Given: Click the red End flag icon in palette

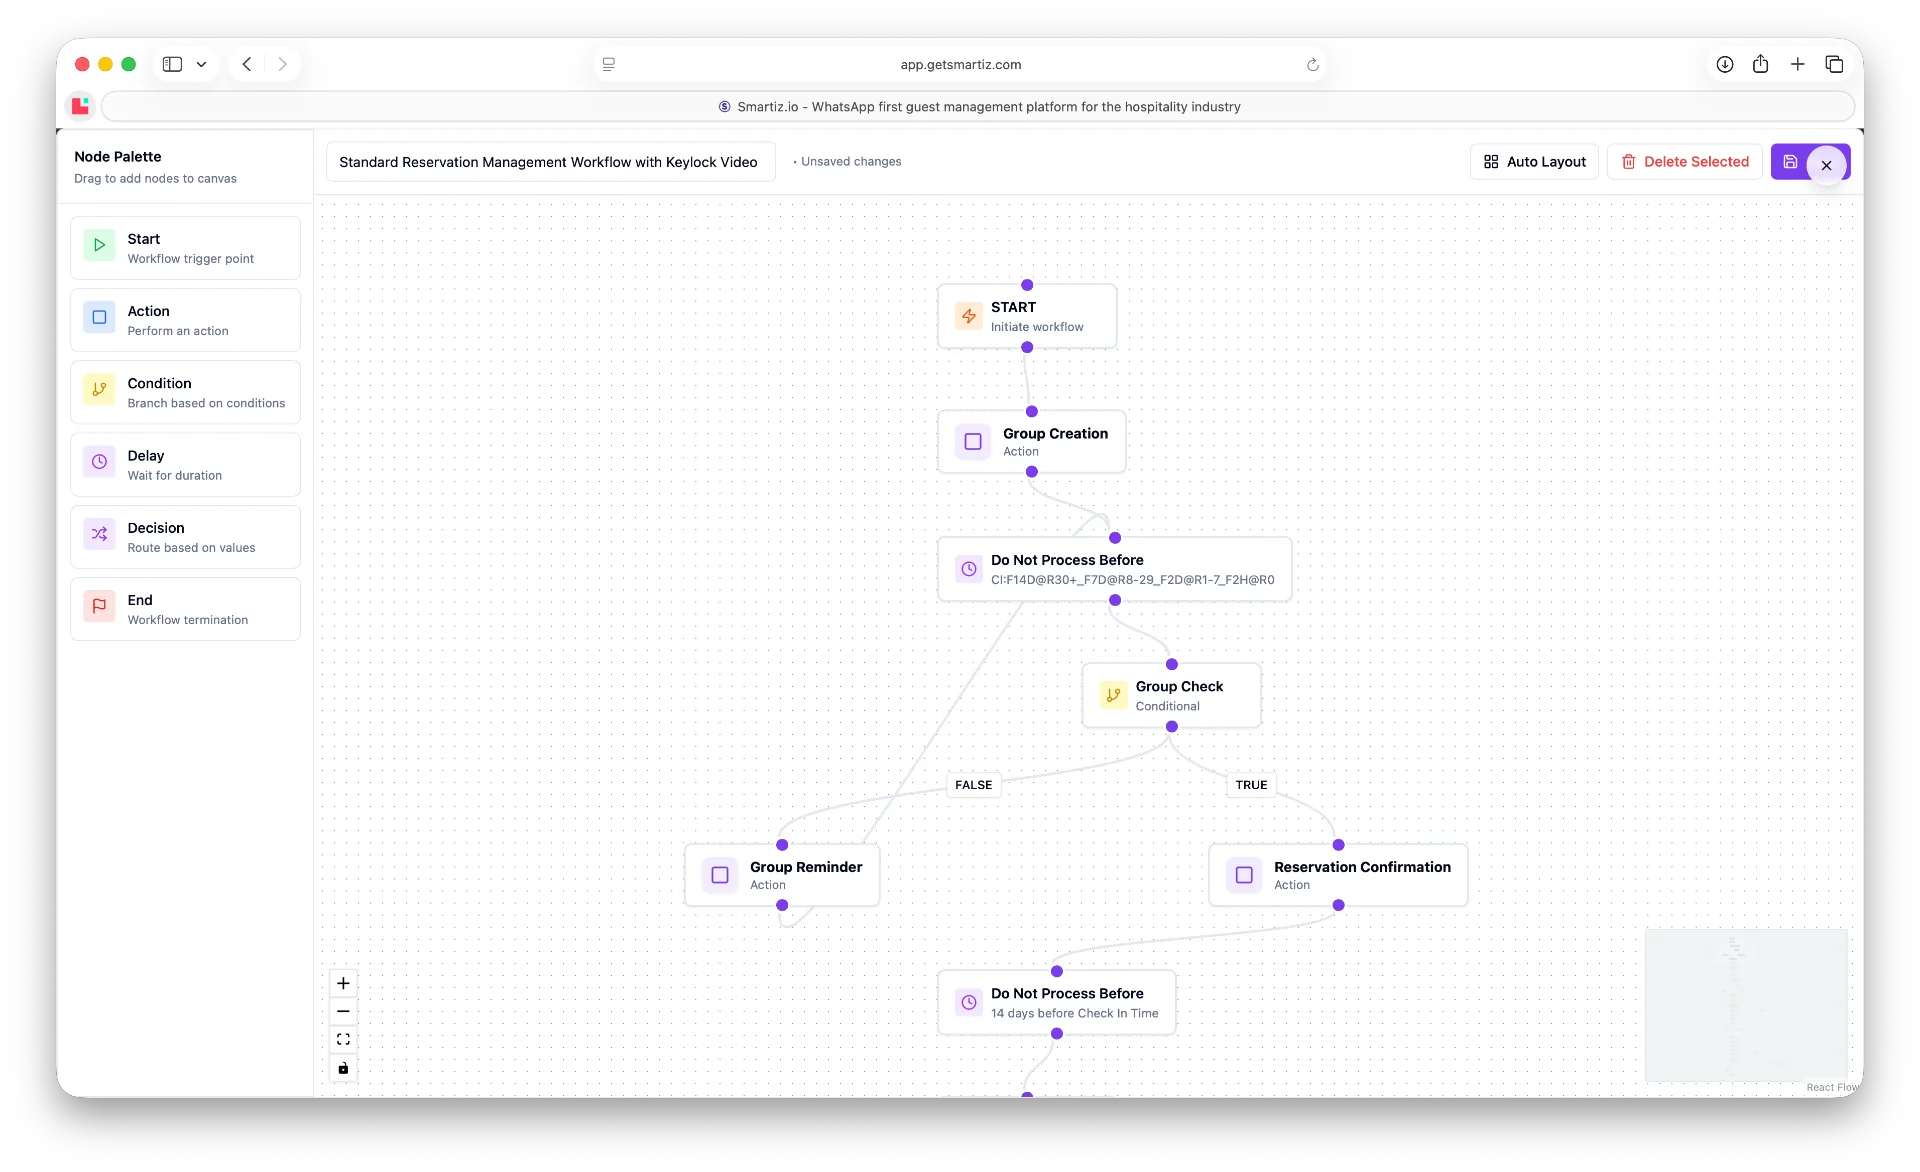Looking at the screenshot, I should [x=99, y=606].
